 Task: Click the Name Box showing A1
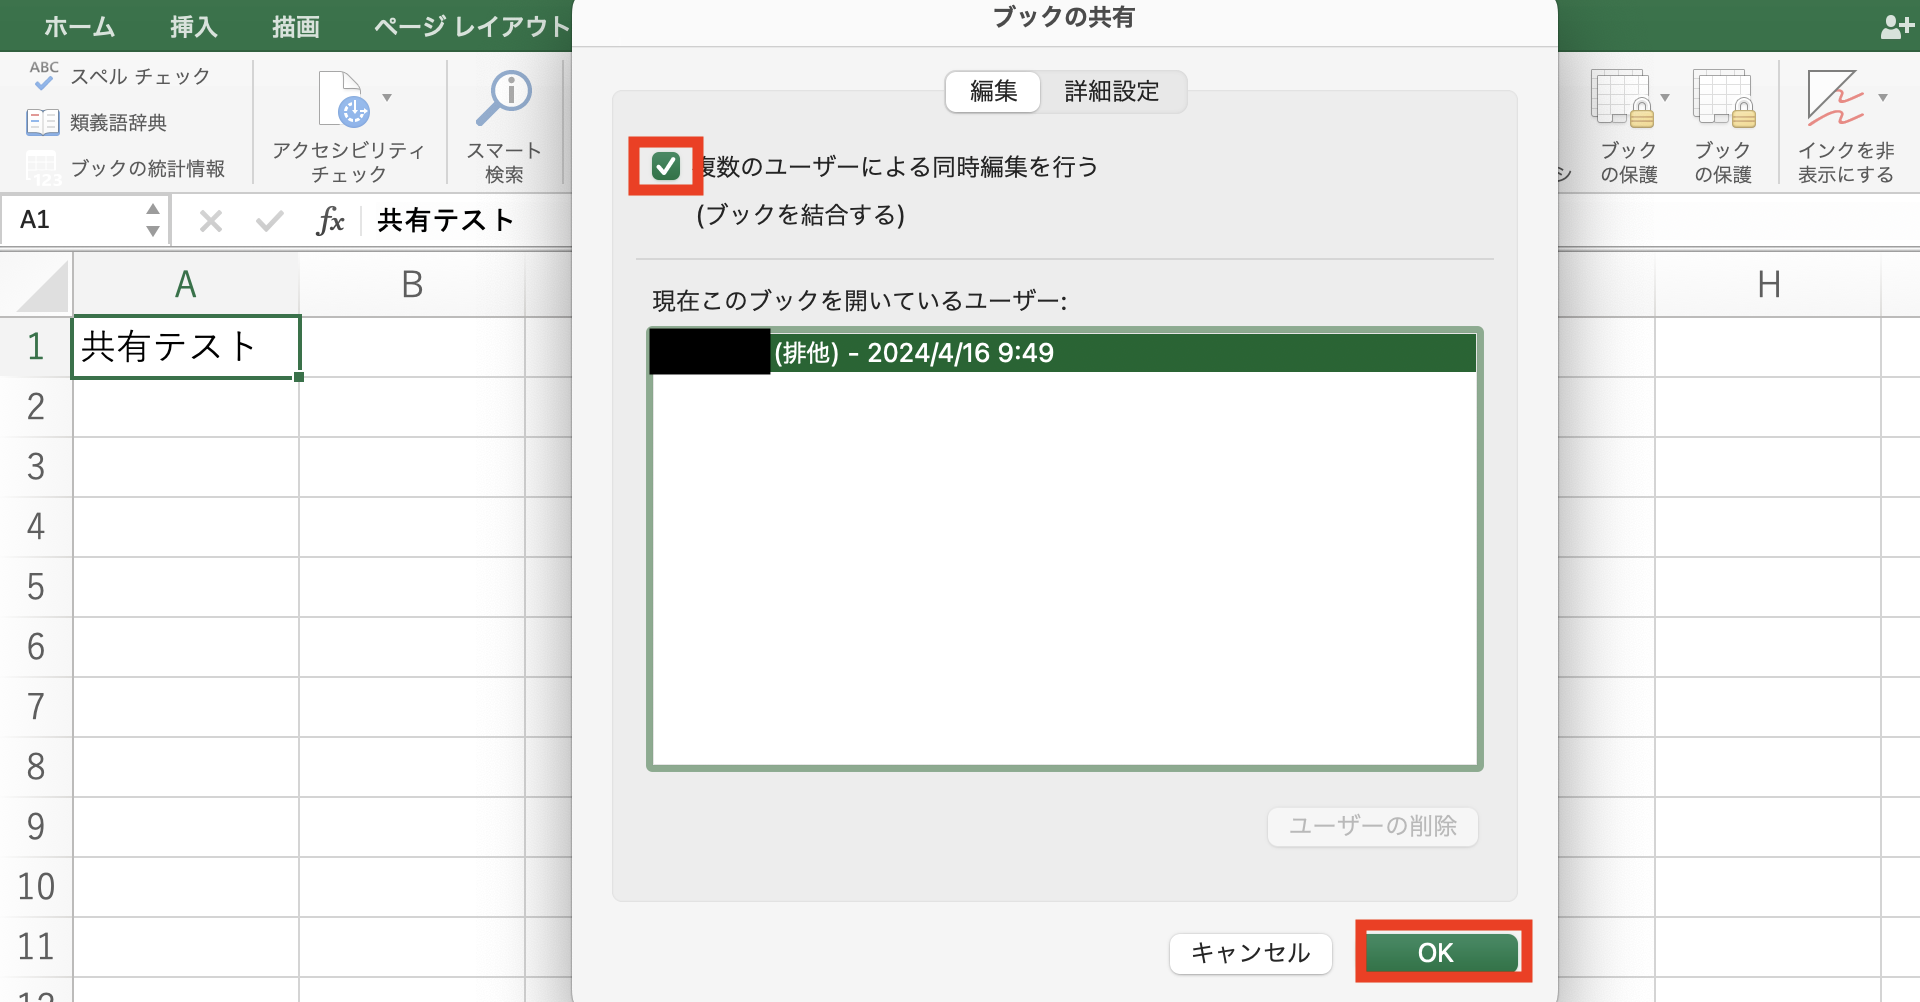click(x=83, y=220)
